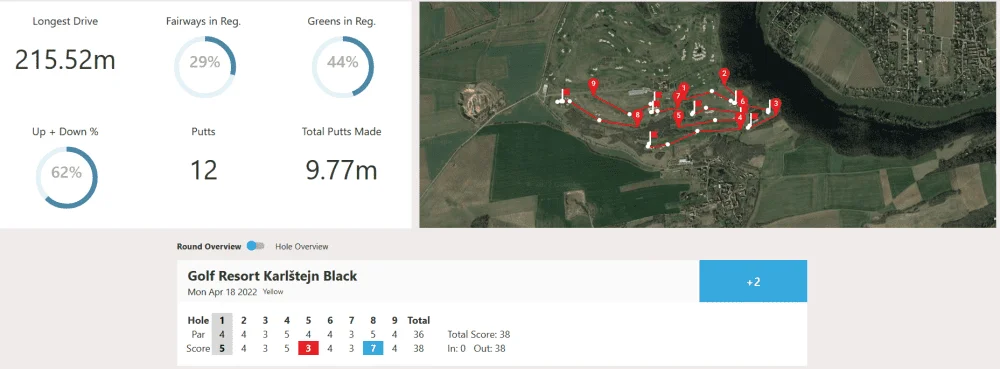Select hole 1 column header in scorecard
This screenshot has height=369, width=1000.
tap(222, 321)
